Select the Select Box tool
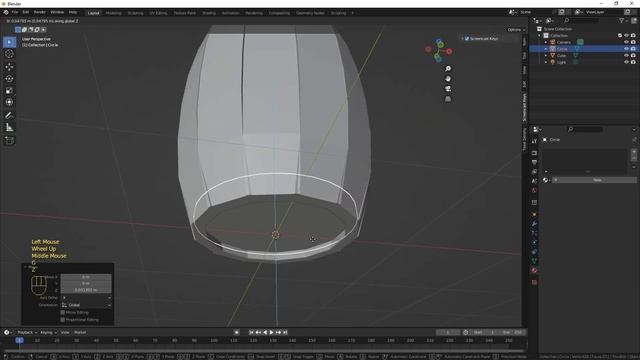Viewport: 640px width, 360px height. 9,42
